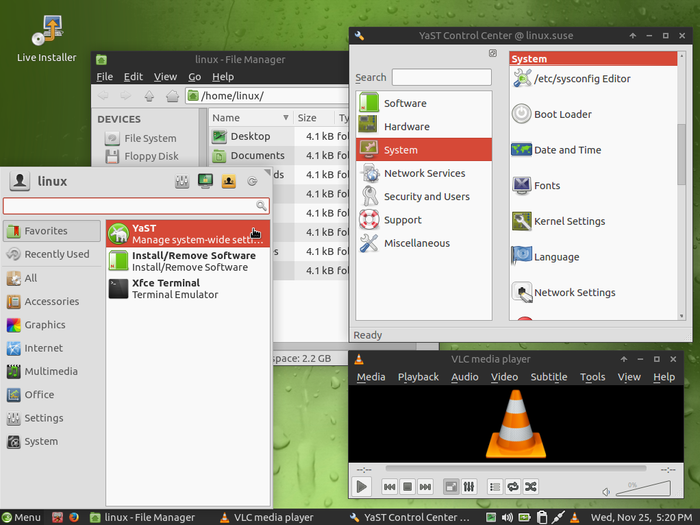Image resolution: width=700 pixels, height=525 pixels.
Task: Open the Go menu in File Manager
Action: [195, 76]
